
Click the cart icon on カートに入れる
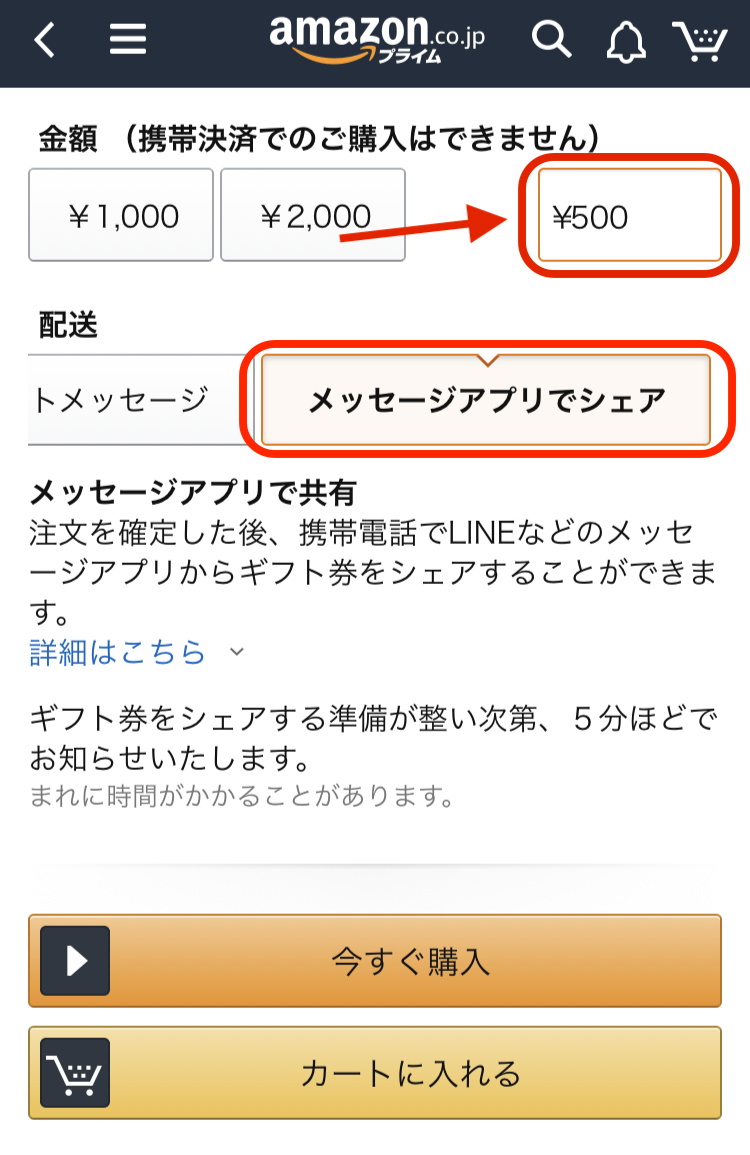coord(75,1072)
